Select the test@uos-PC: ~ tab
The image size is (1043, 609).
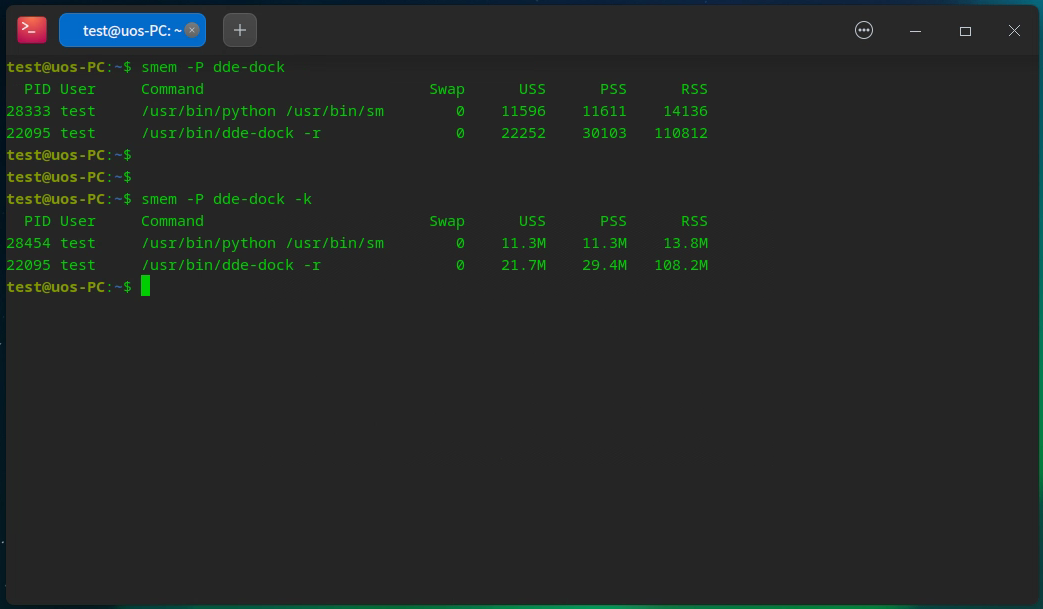132,30
